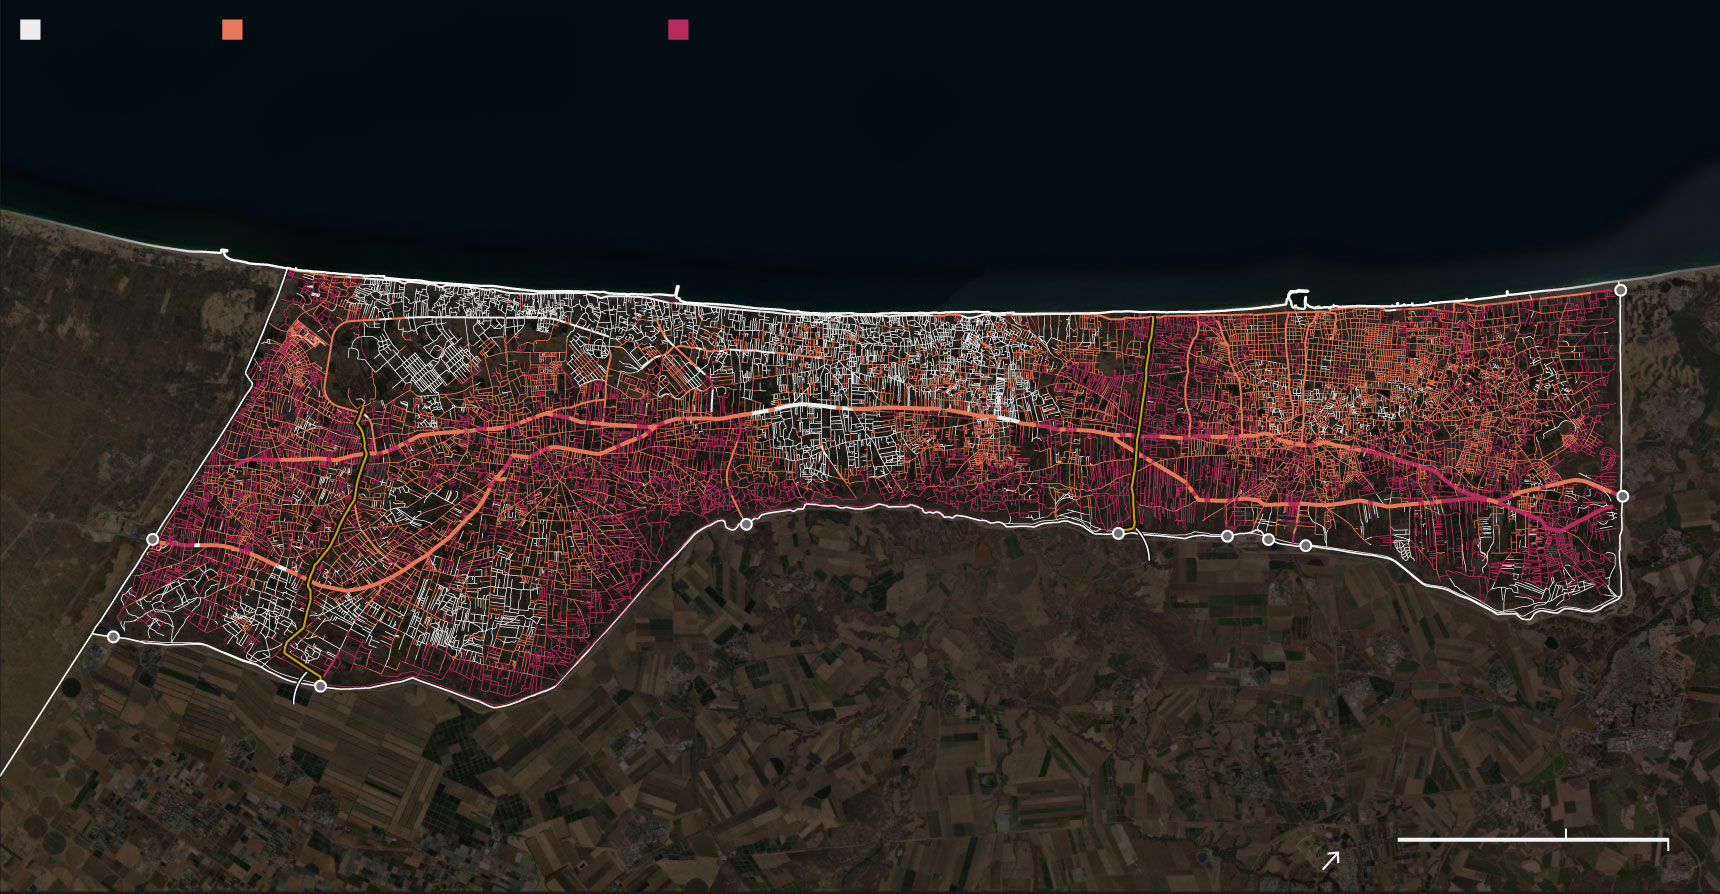The height and width of the screenshot is (894, 1720).
Task: Click the middle circle in the three-marker cluster
Action: [x=1268, y=540]
